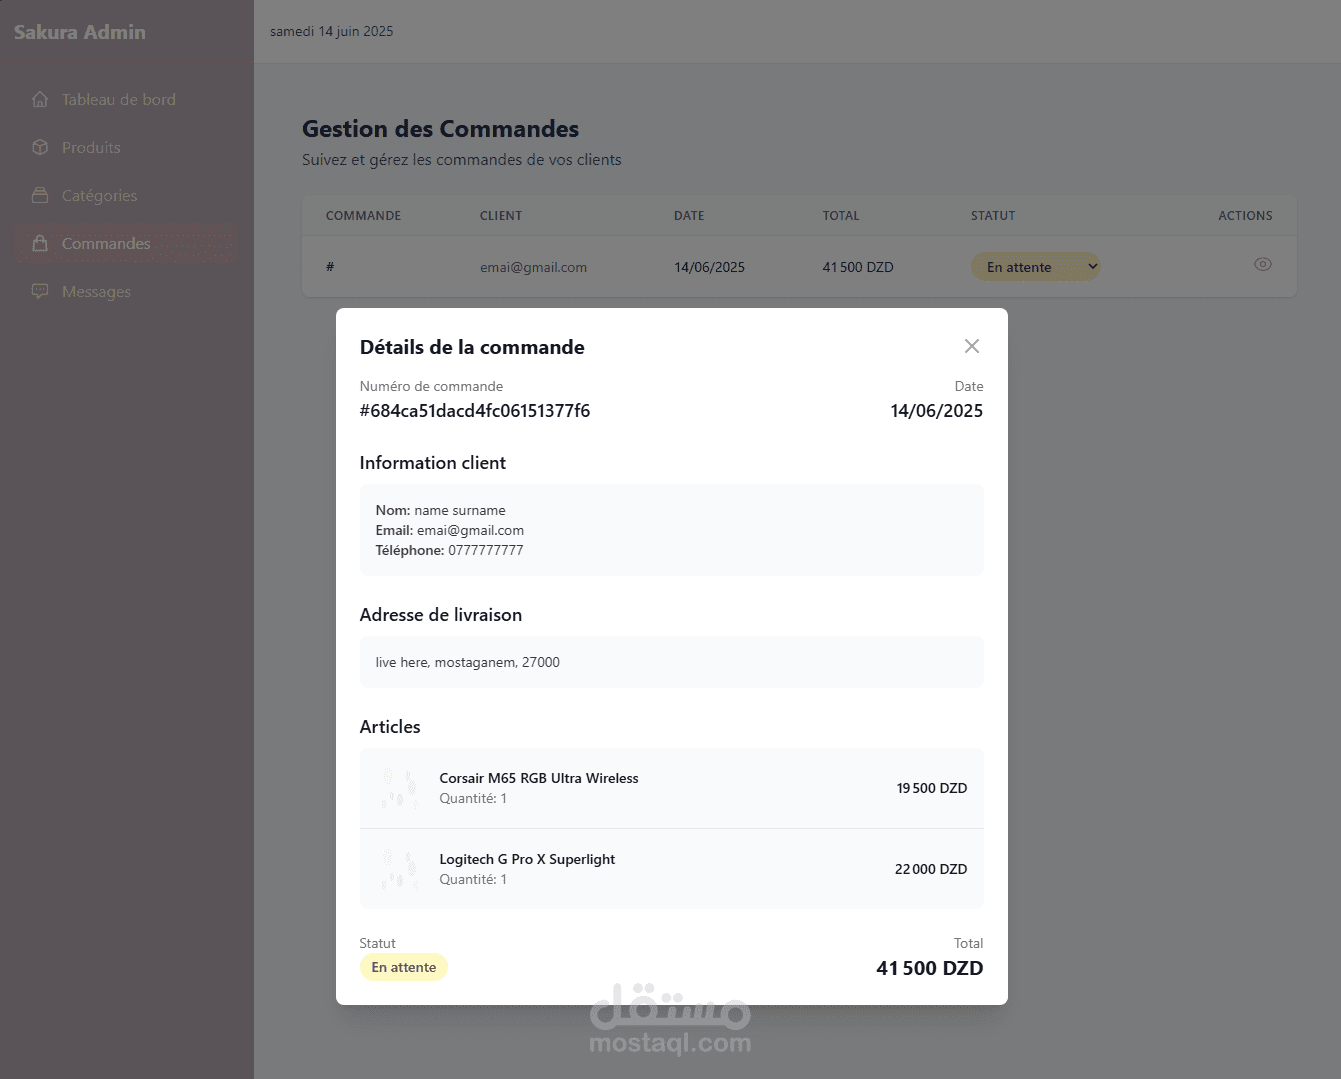Click the STATUT column header

click(992, 216)
